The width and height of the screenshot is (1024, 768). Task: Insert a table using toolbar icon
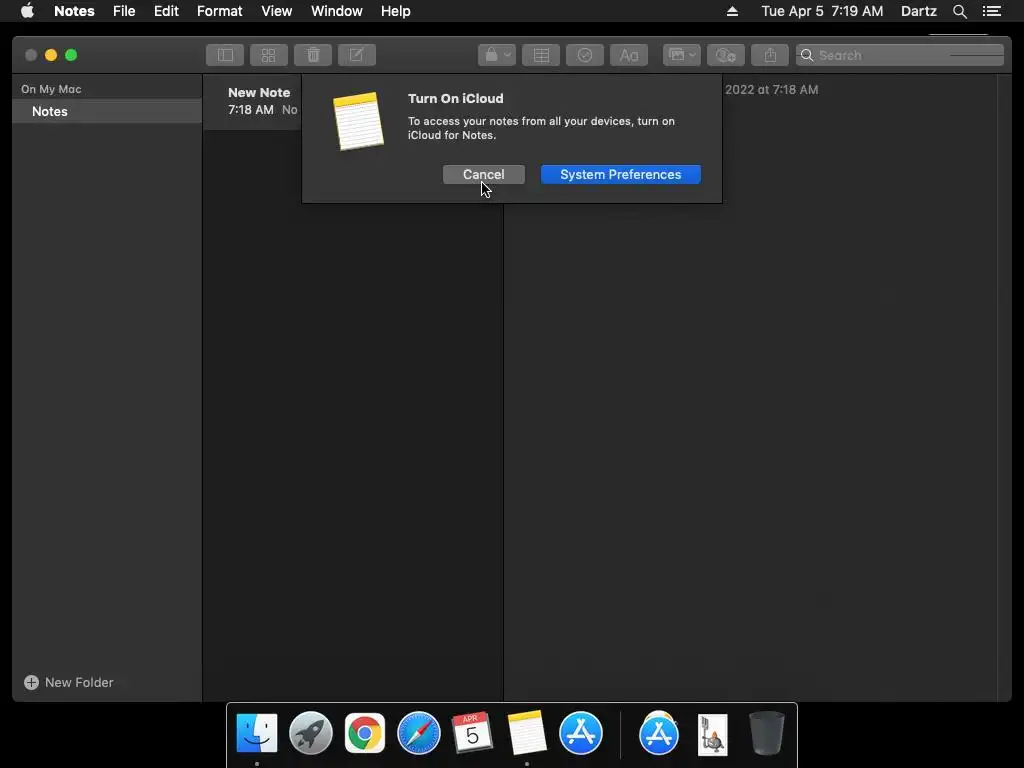click(541, 56)
